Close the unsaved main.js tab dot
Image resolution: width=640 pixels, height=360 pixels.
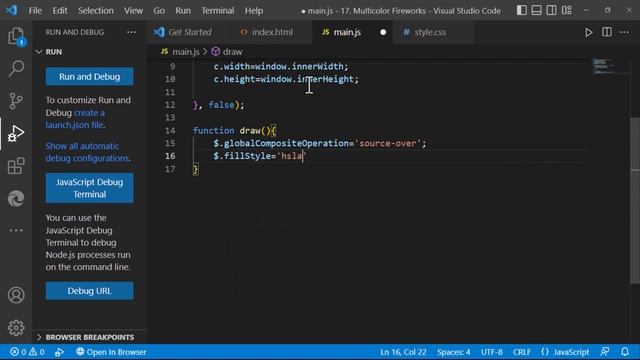[x=383, y=32]
